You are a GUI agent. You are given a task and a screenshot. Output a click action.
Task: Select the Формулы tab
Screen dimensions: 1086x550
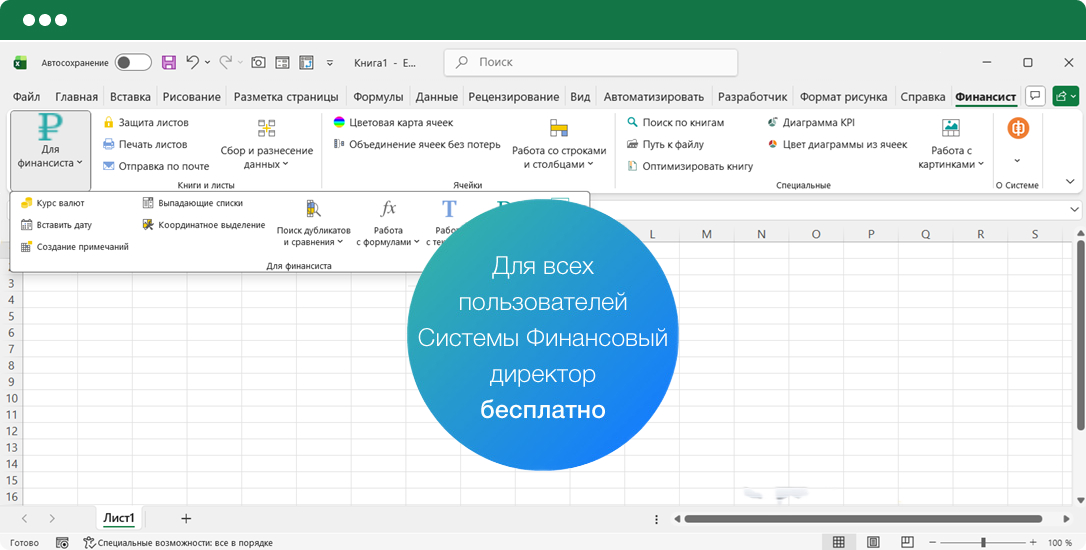coord(378,97)
